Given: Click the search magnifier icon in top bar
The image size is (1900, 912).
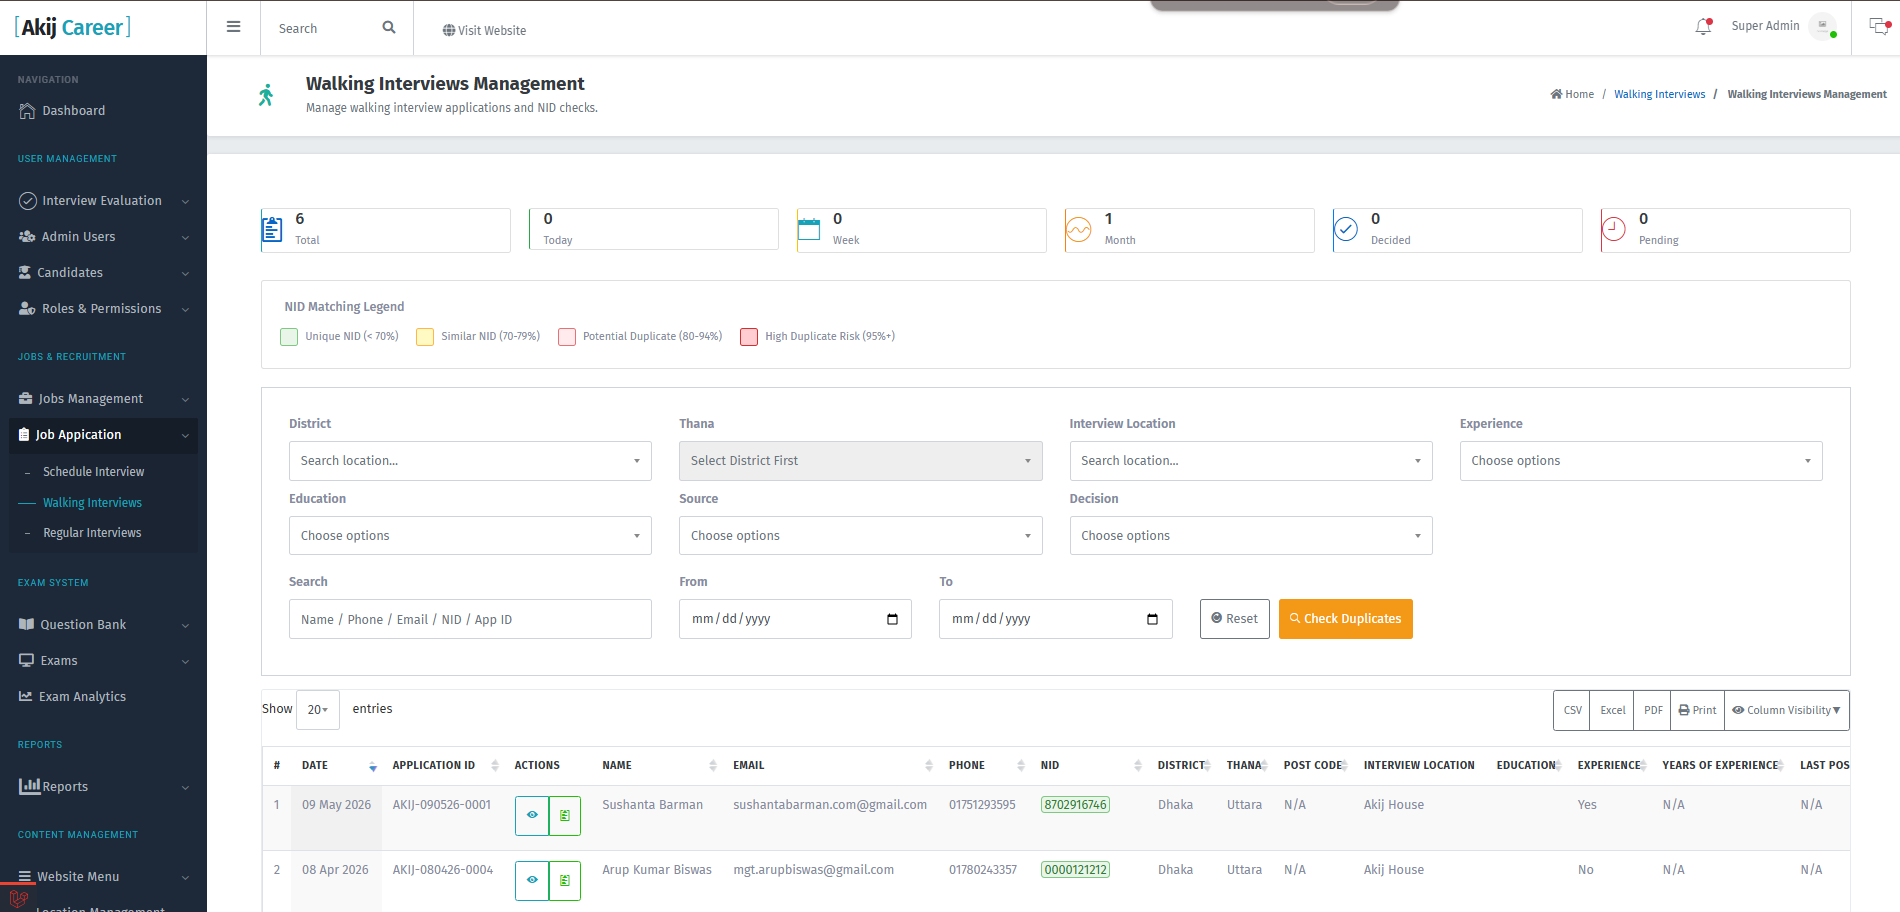Looking at the screenshot, I should pyautogui.click(x=389, y=28).
